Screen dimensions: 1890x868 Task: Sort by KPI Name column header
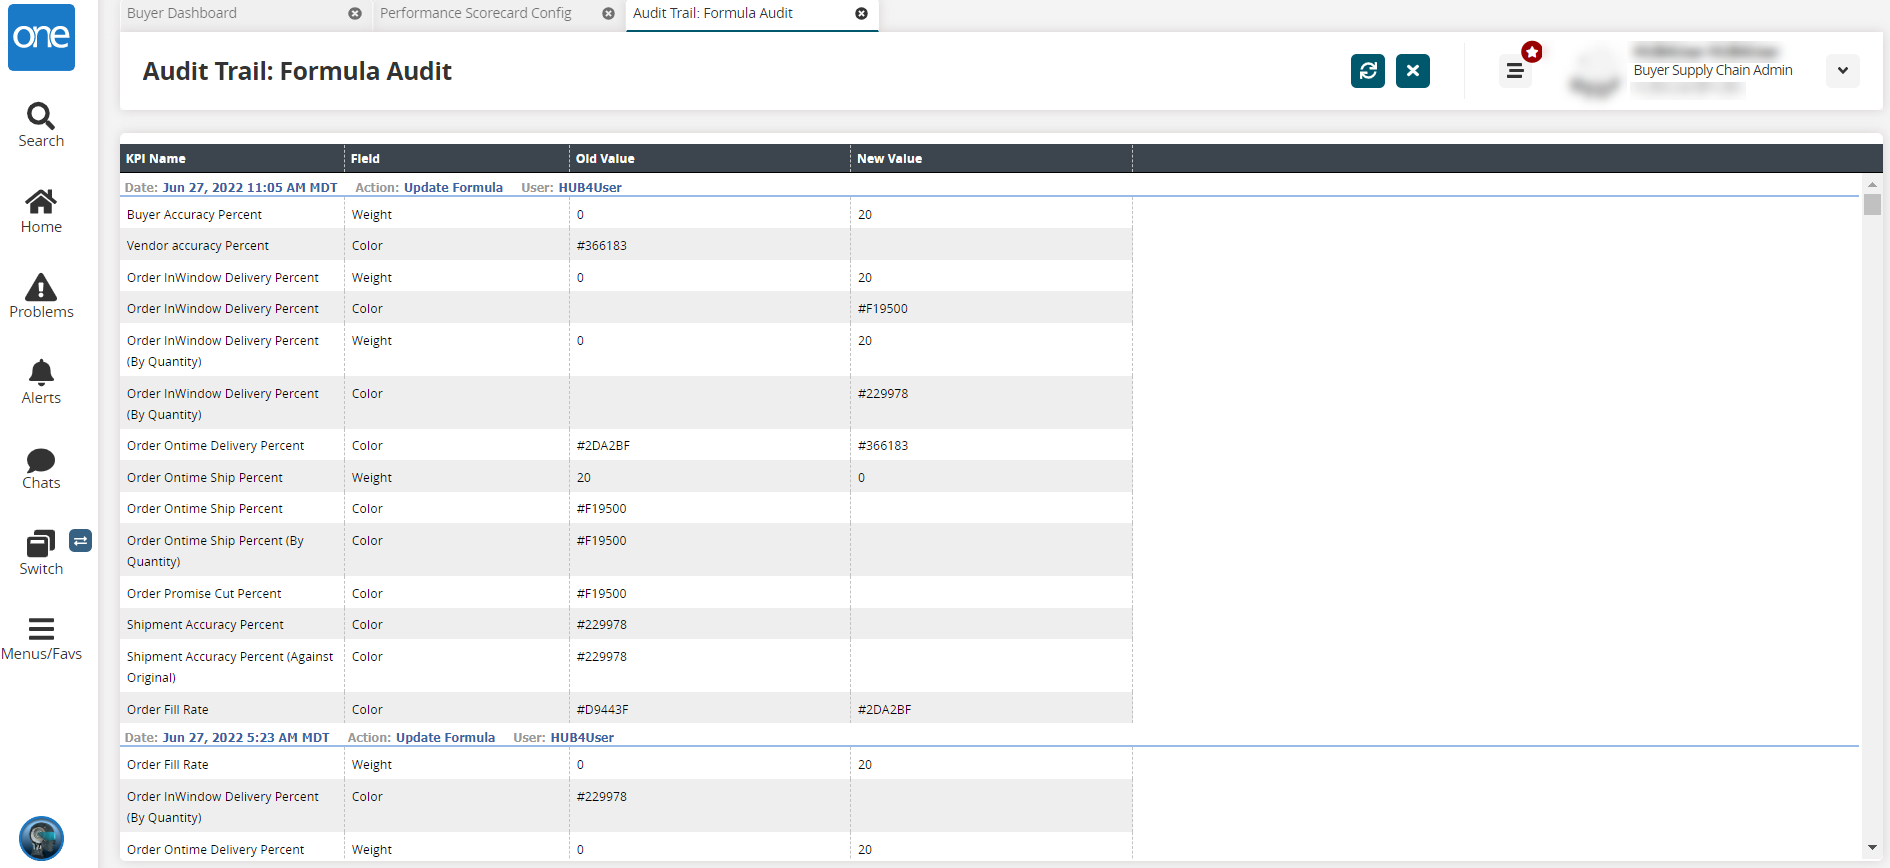[x=232, y=159]
